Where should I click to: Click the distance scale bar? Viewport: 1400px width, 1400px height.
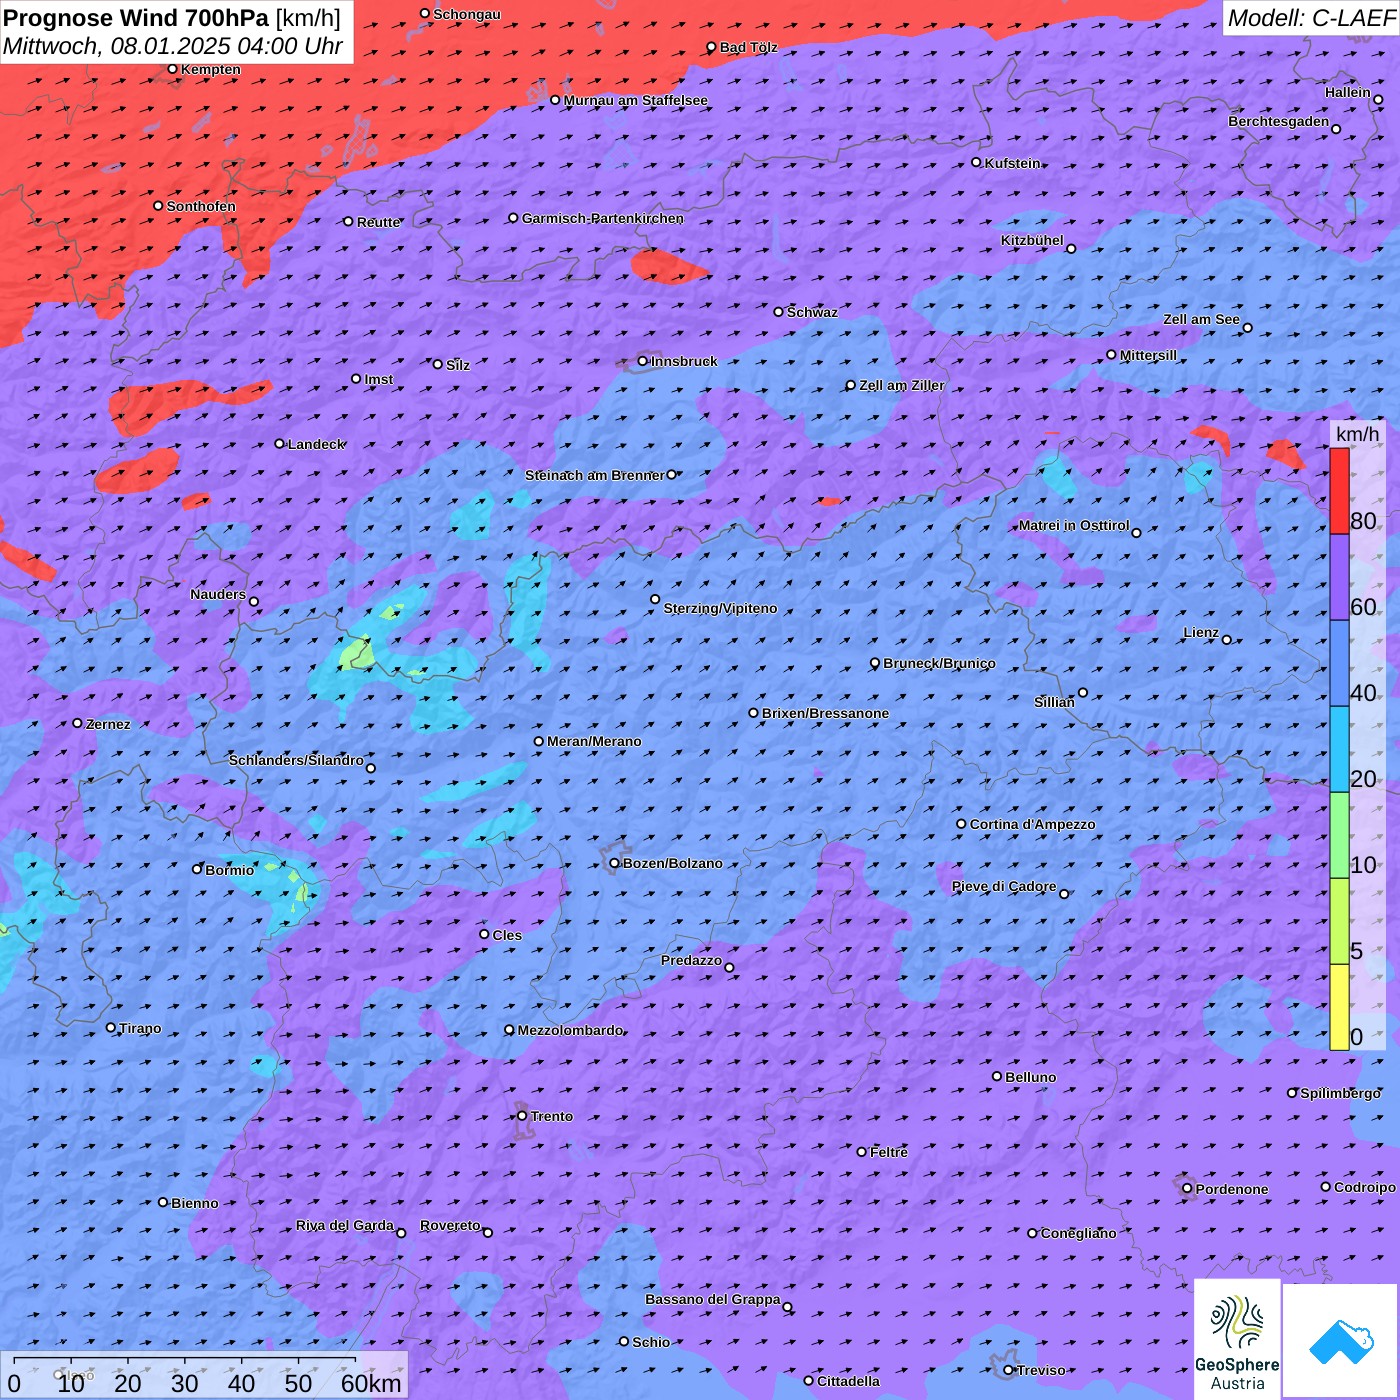click(204, 1375)
